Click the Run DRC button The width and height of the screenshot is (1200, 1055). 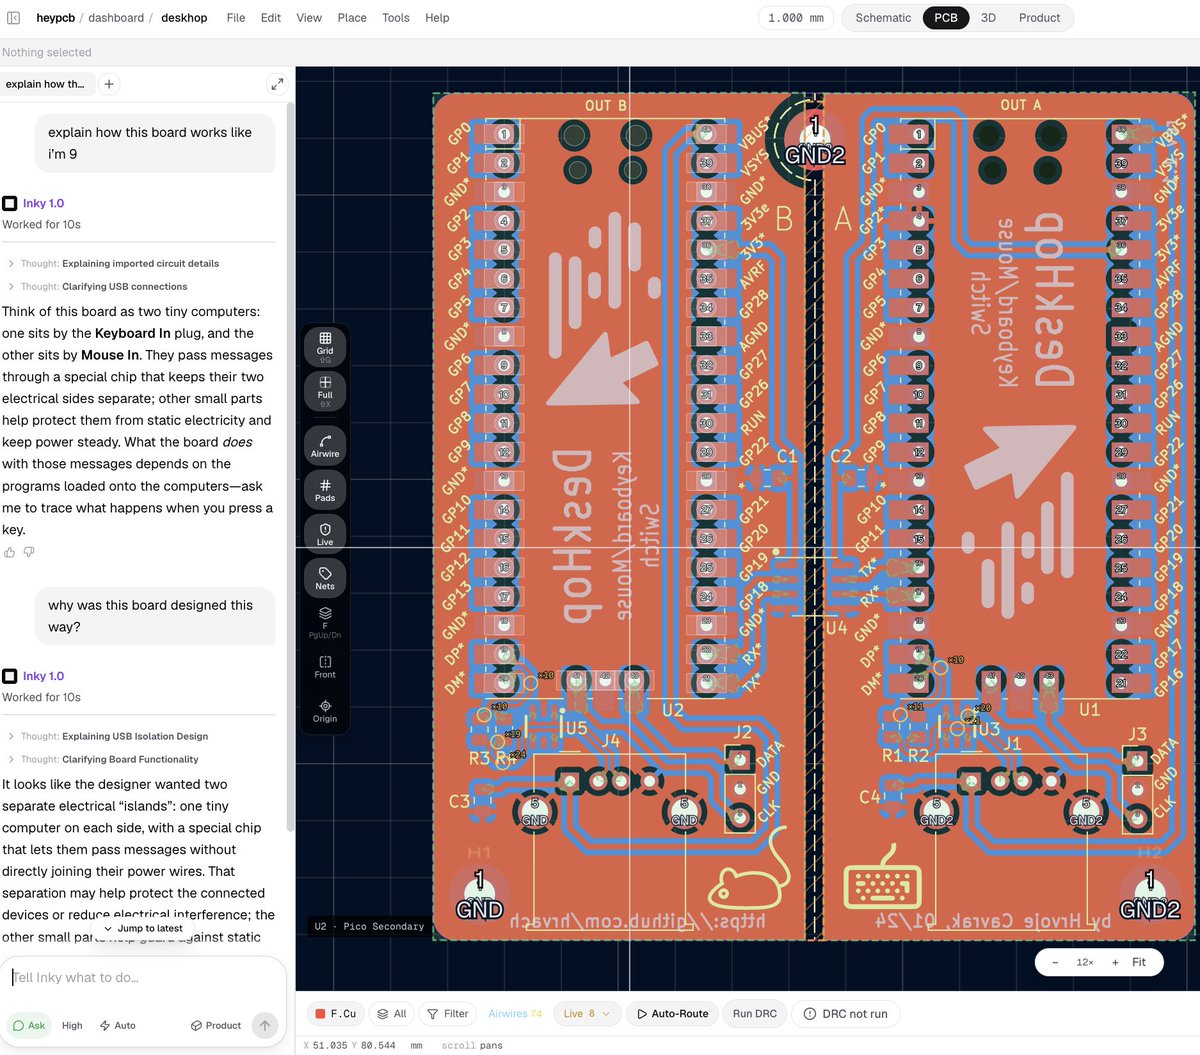coord(755,1014)
